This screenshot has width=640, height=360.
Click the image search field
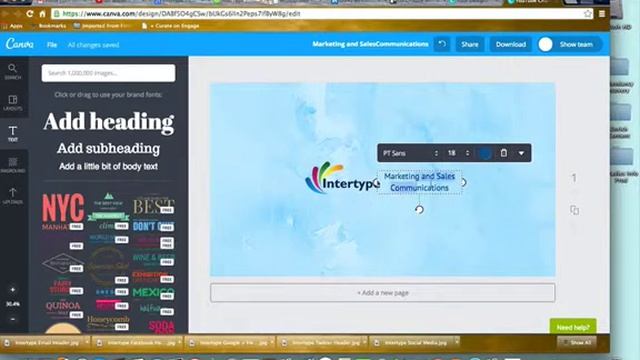click(x=108, y=73)
